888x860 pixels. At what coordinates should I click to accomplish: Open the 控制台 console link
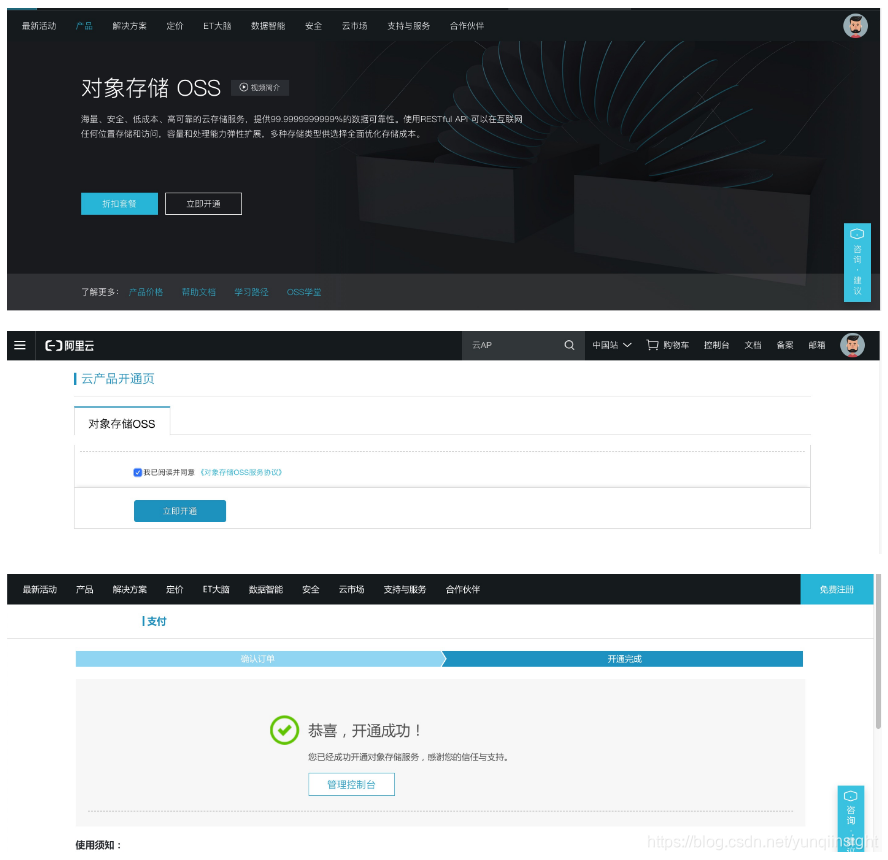coord(716,345)
